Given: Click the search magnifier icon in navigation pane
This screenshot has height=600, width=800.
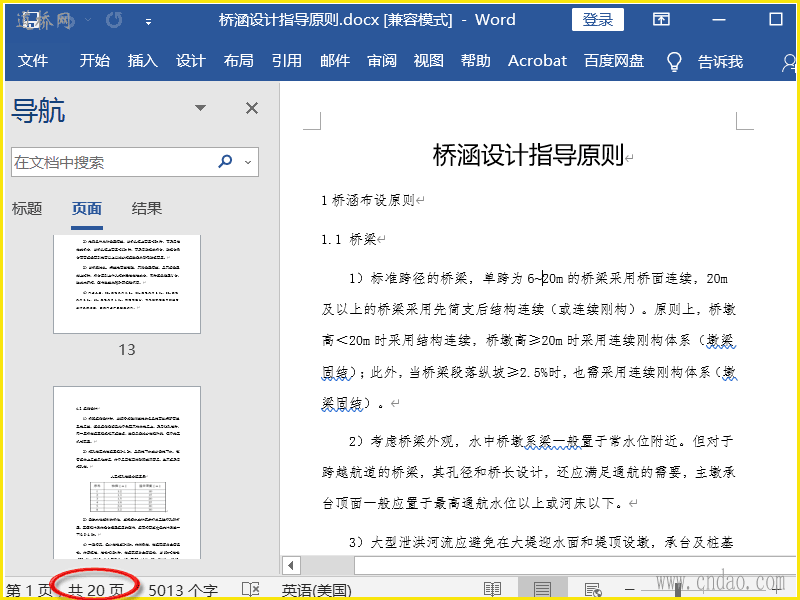Looking at the screenshot, I should 225,162.
